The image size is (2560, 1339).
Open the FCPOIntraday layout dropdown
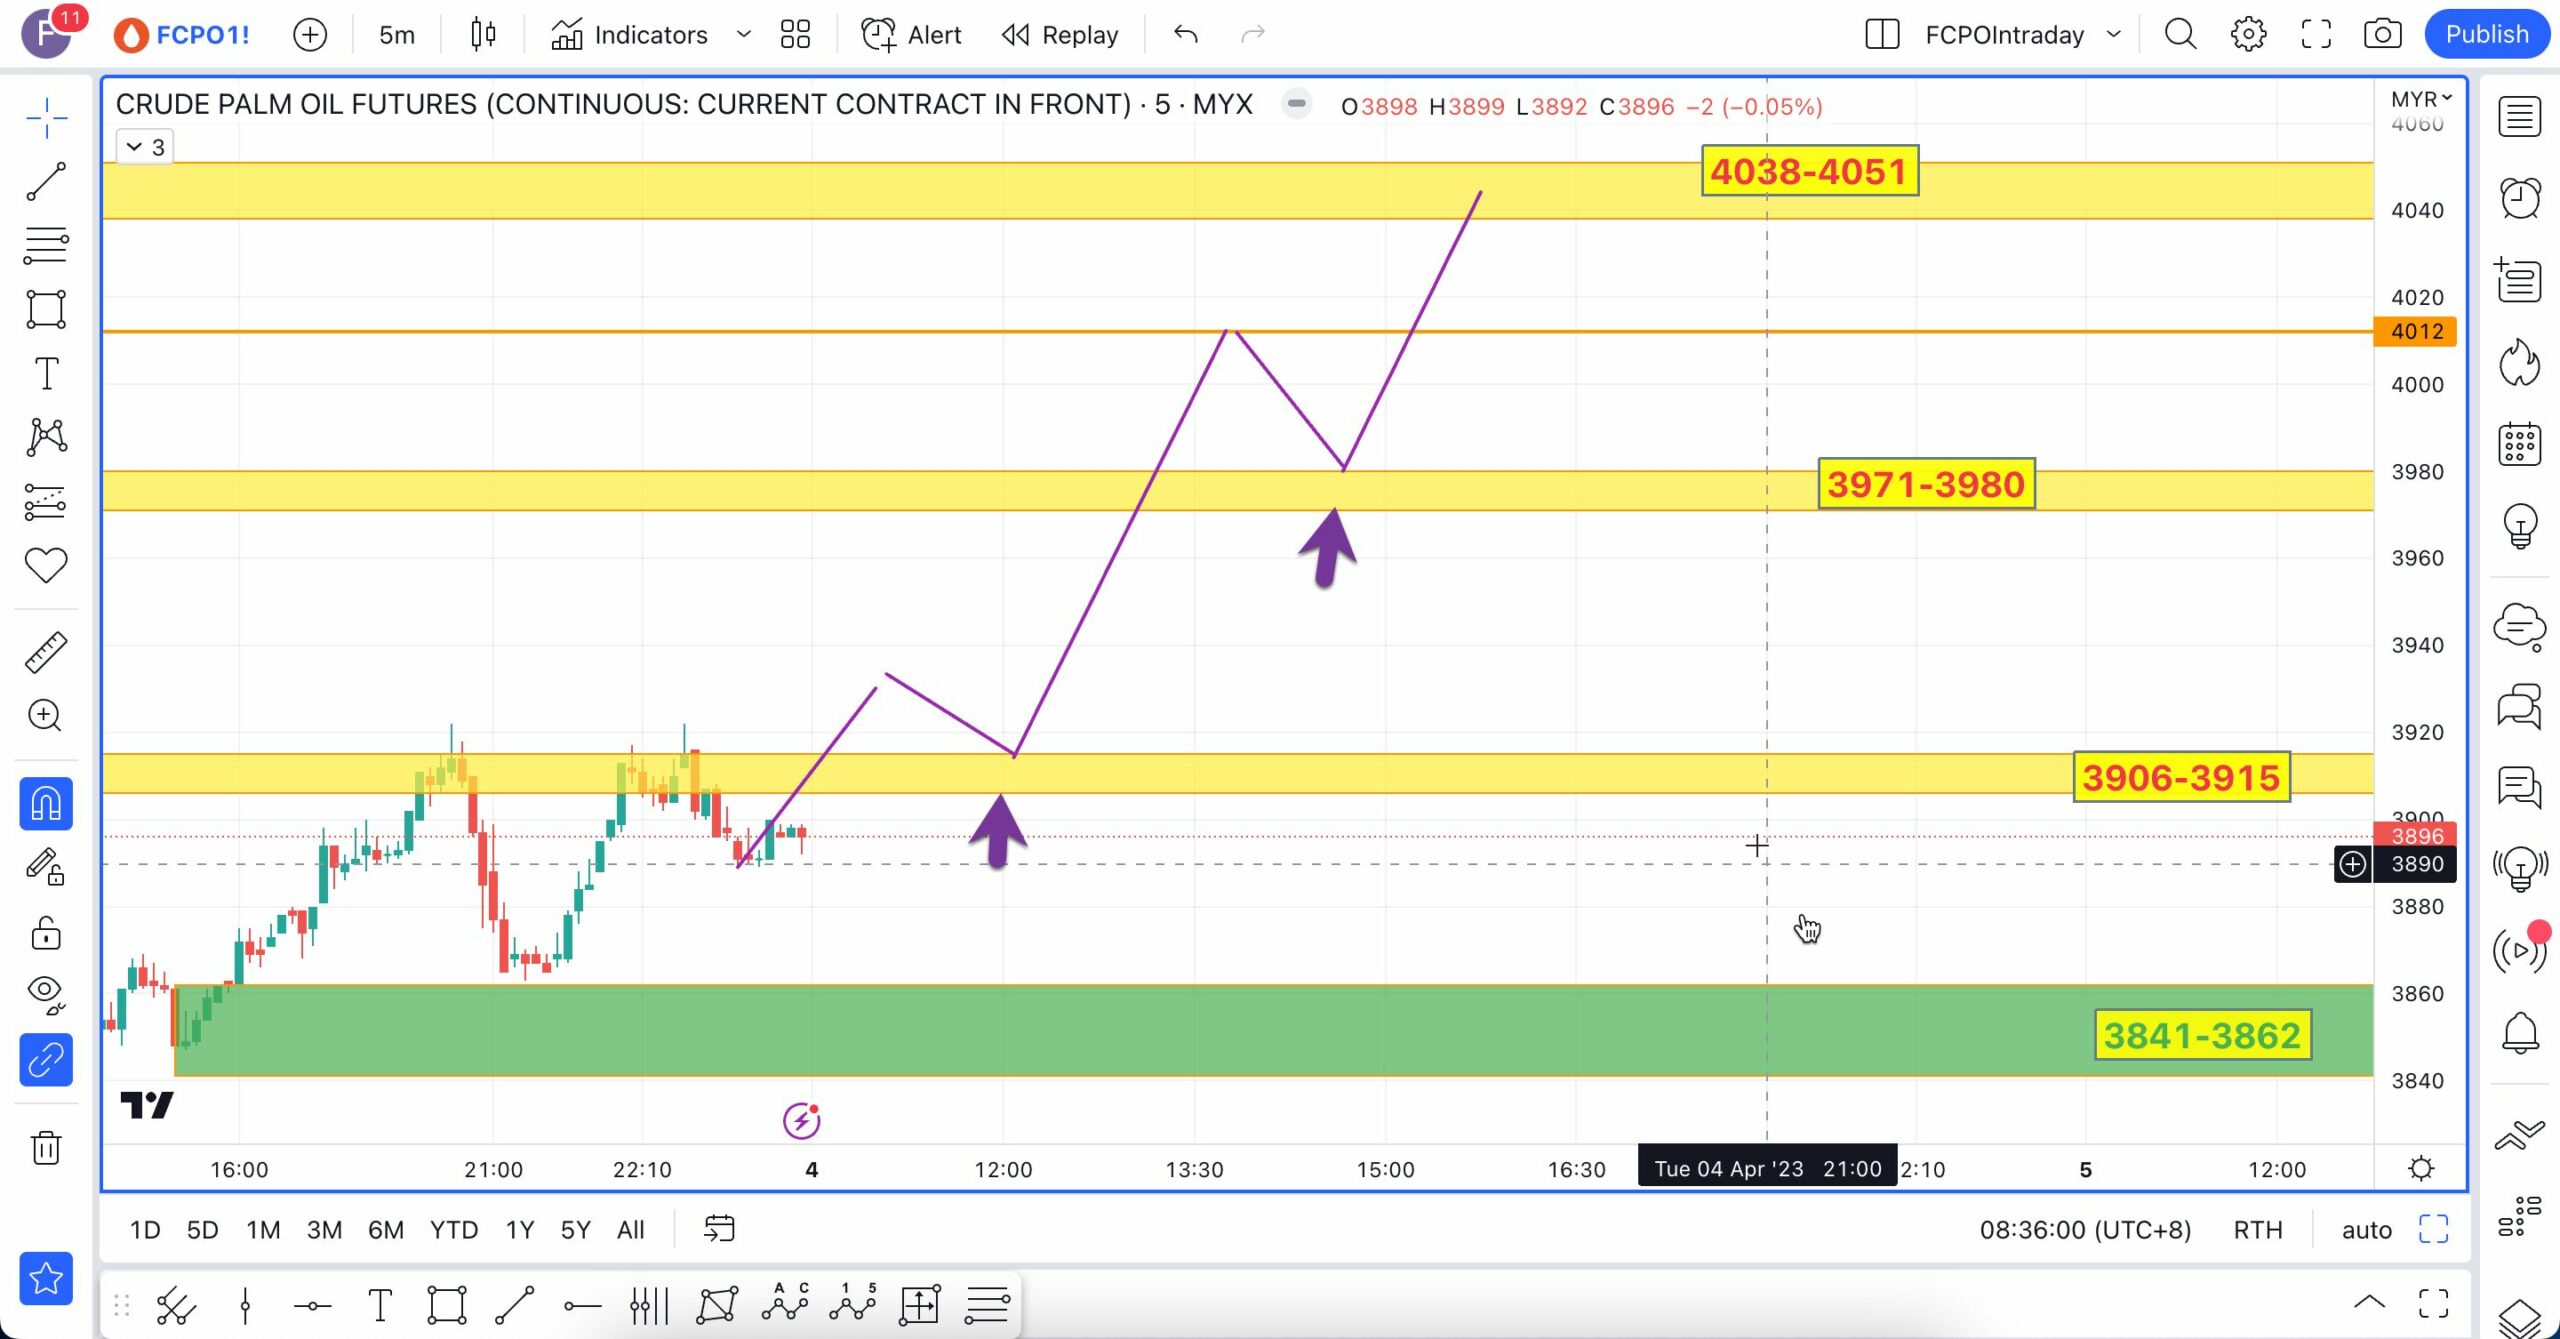(x=2113, y=34)
